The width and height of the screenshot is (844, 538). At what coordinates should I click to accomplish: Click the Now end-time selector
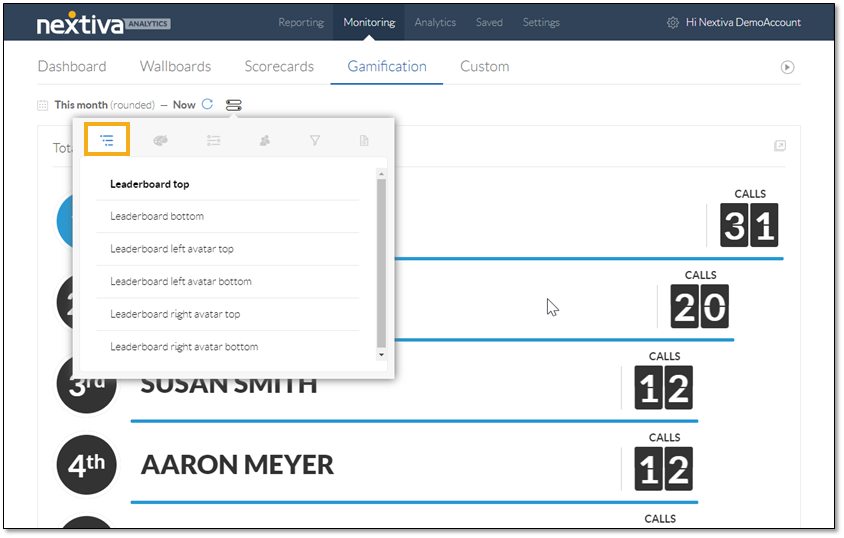tap(184, 105)
